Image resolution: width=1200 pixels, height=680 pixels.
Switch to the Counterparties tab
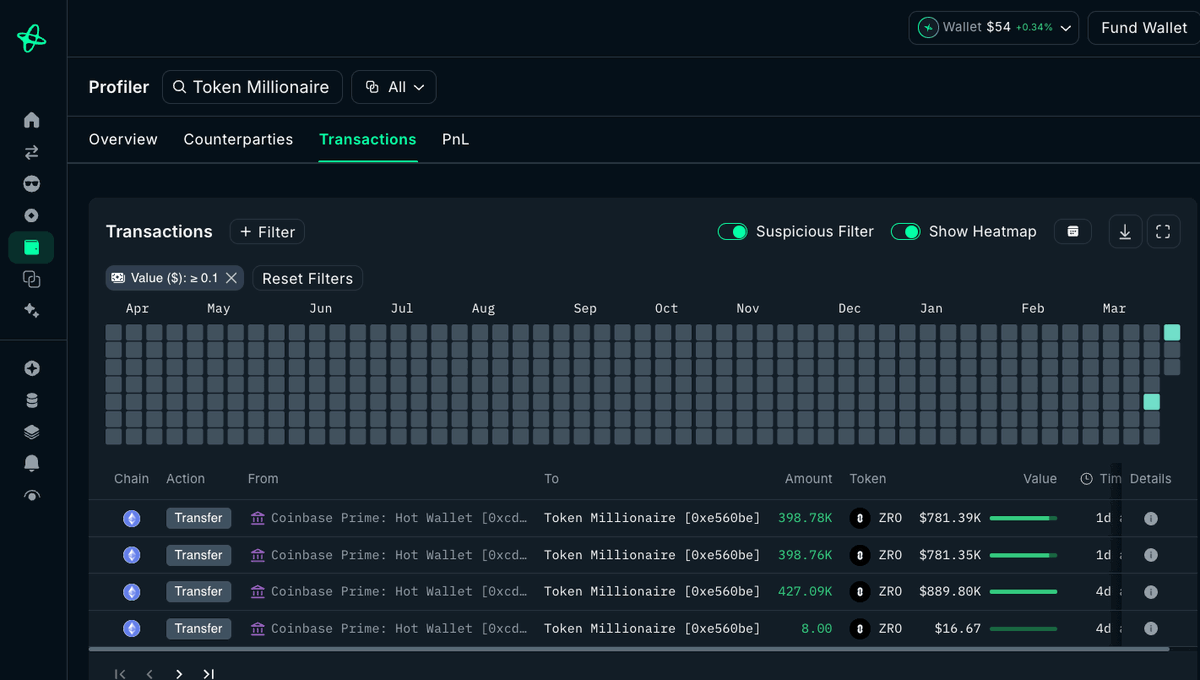238,139
